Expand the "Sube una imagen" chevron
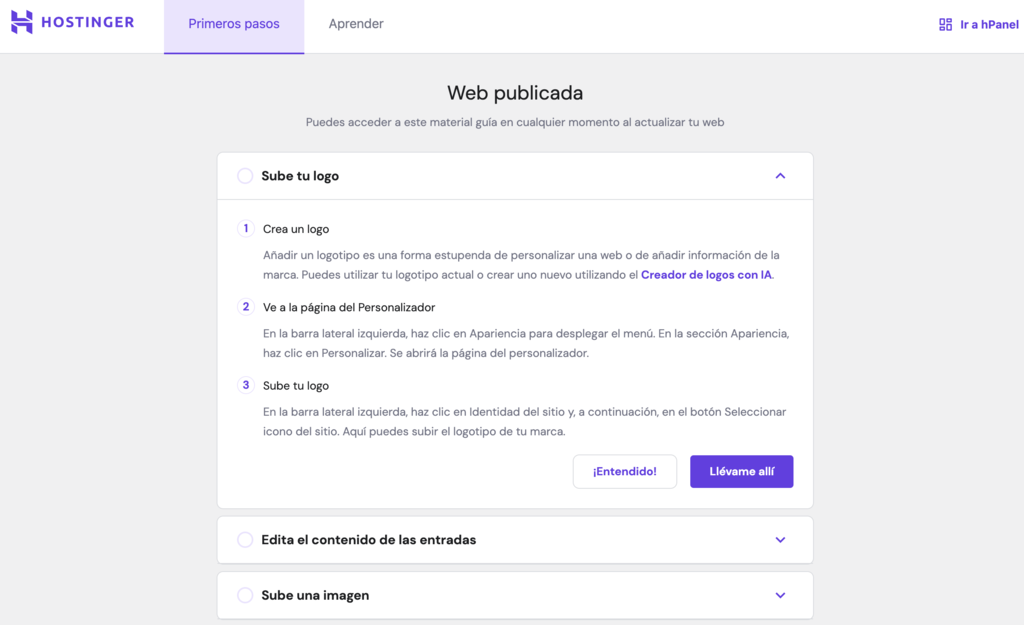The height and width of the screenshot is (625, 1024). tap(780, 595)
